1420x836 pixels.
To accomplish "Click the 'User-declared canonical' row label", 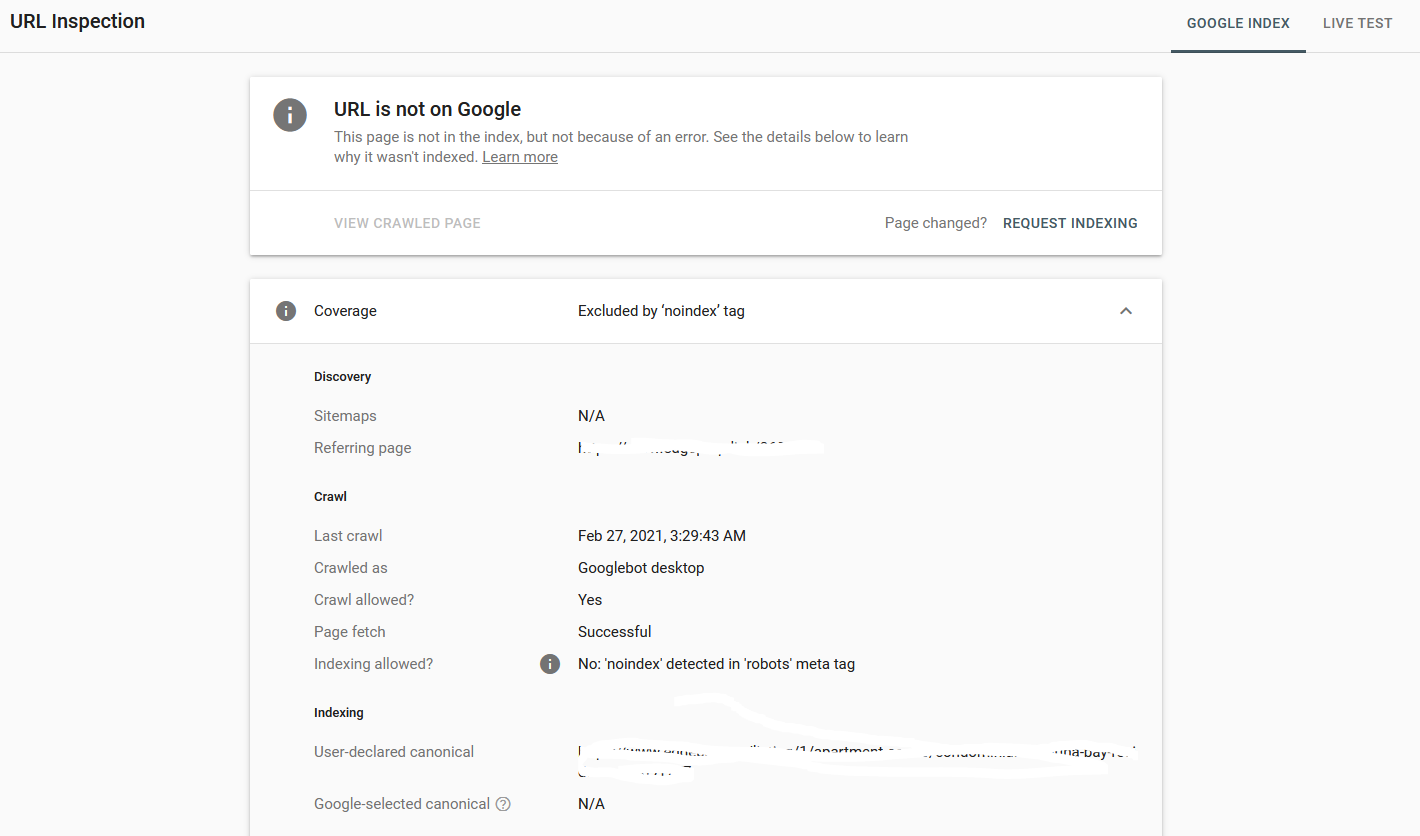I will point(394,752).
